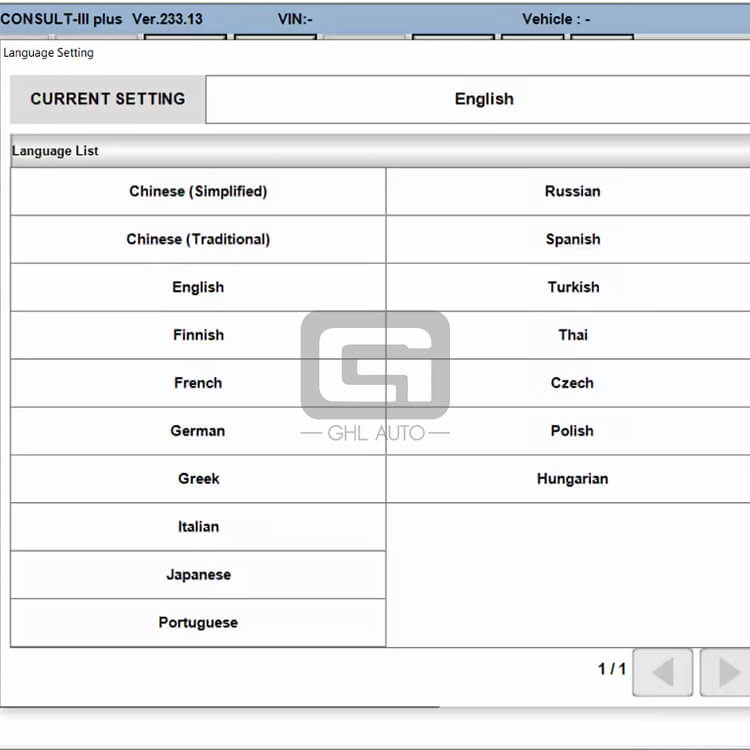
Task: Click the Vehicle : - header text
Action: (x=556, y=19)
